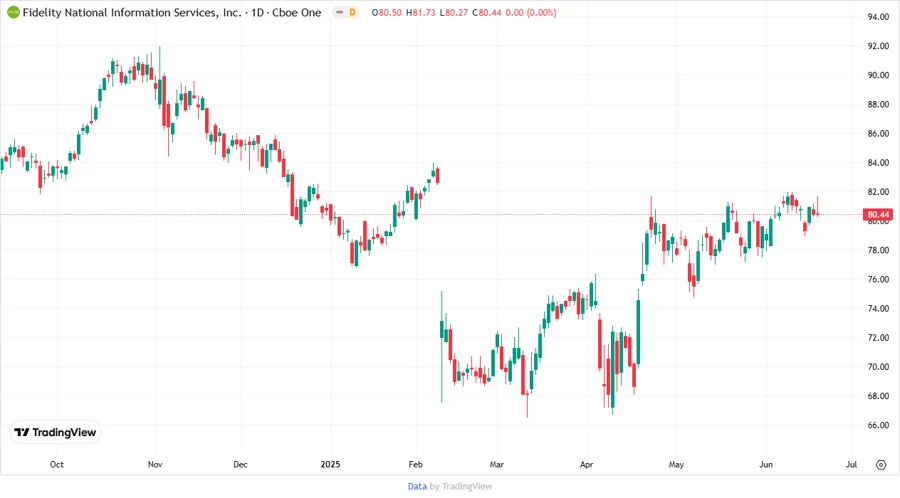Click the 2025 time axis label
Viewport: 900px width, 498px height.
330,465
